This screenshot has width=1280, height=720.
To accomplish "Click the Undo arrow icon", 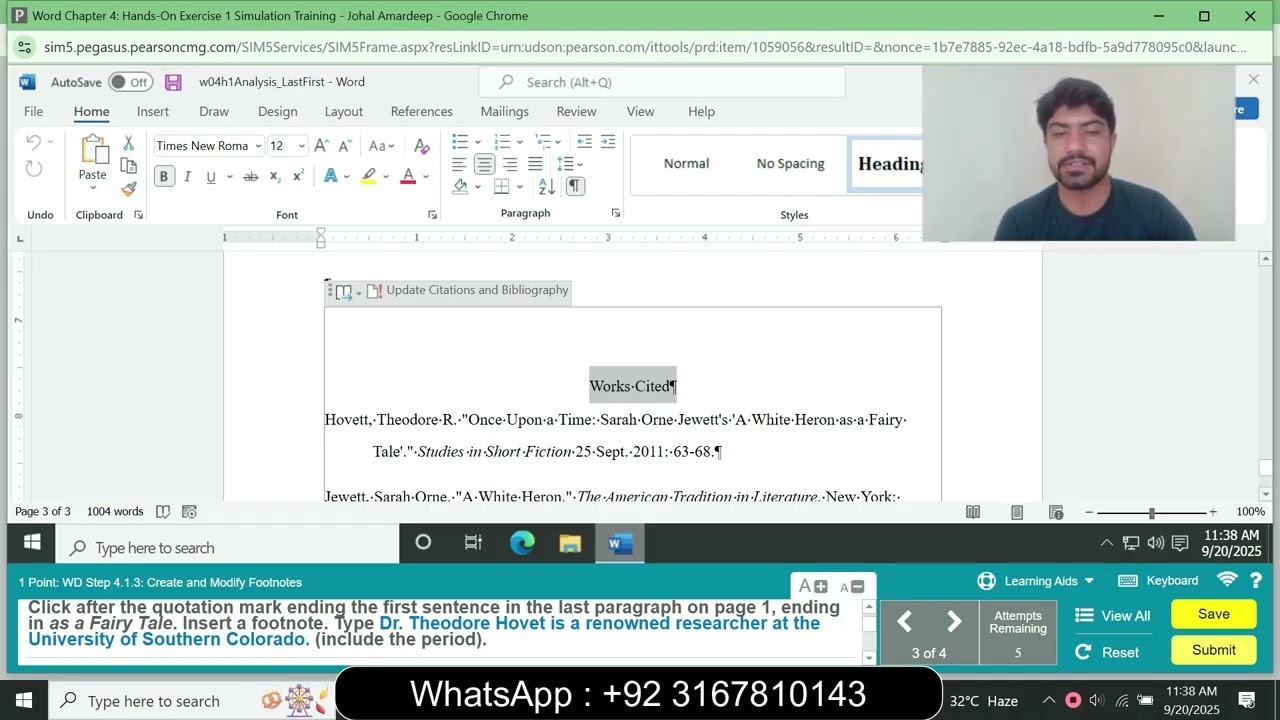I will (x=33, y=143).
